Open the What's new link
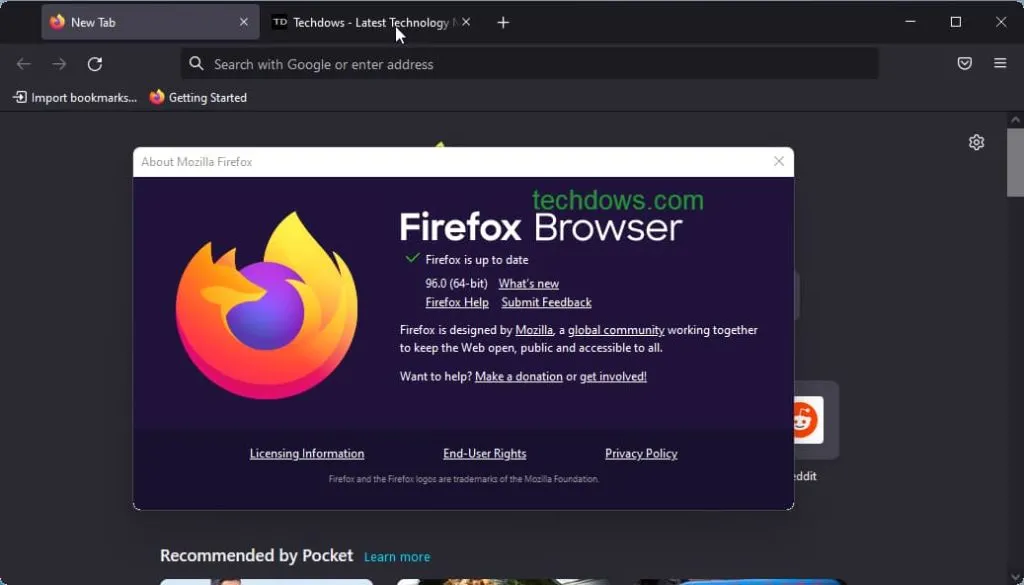Viewport: 1024px width, 585px height. (x=529, y=283)
